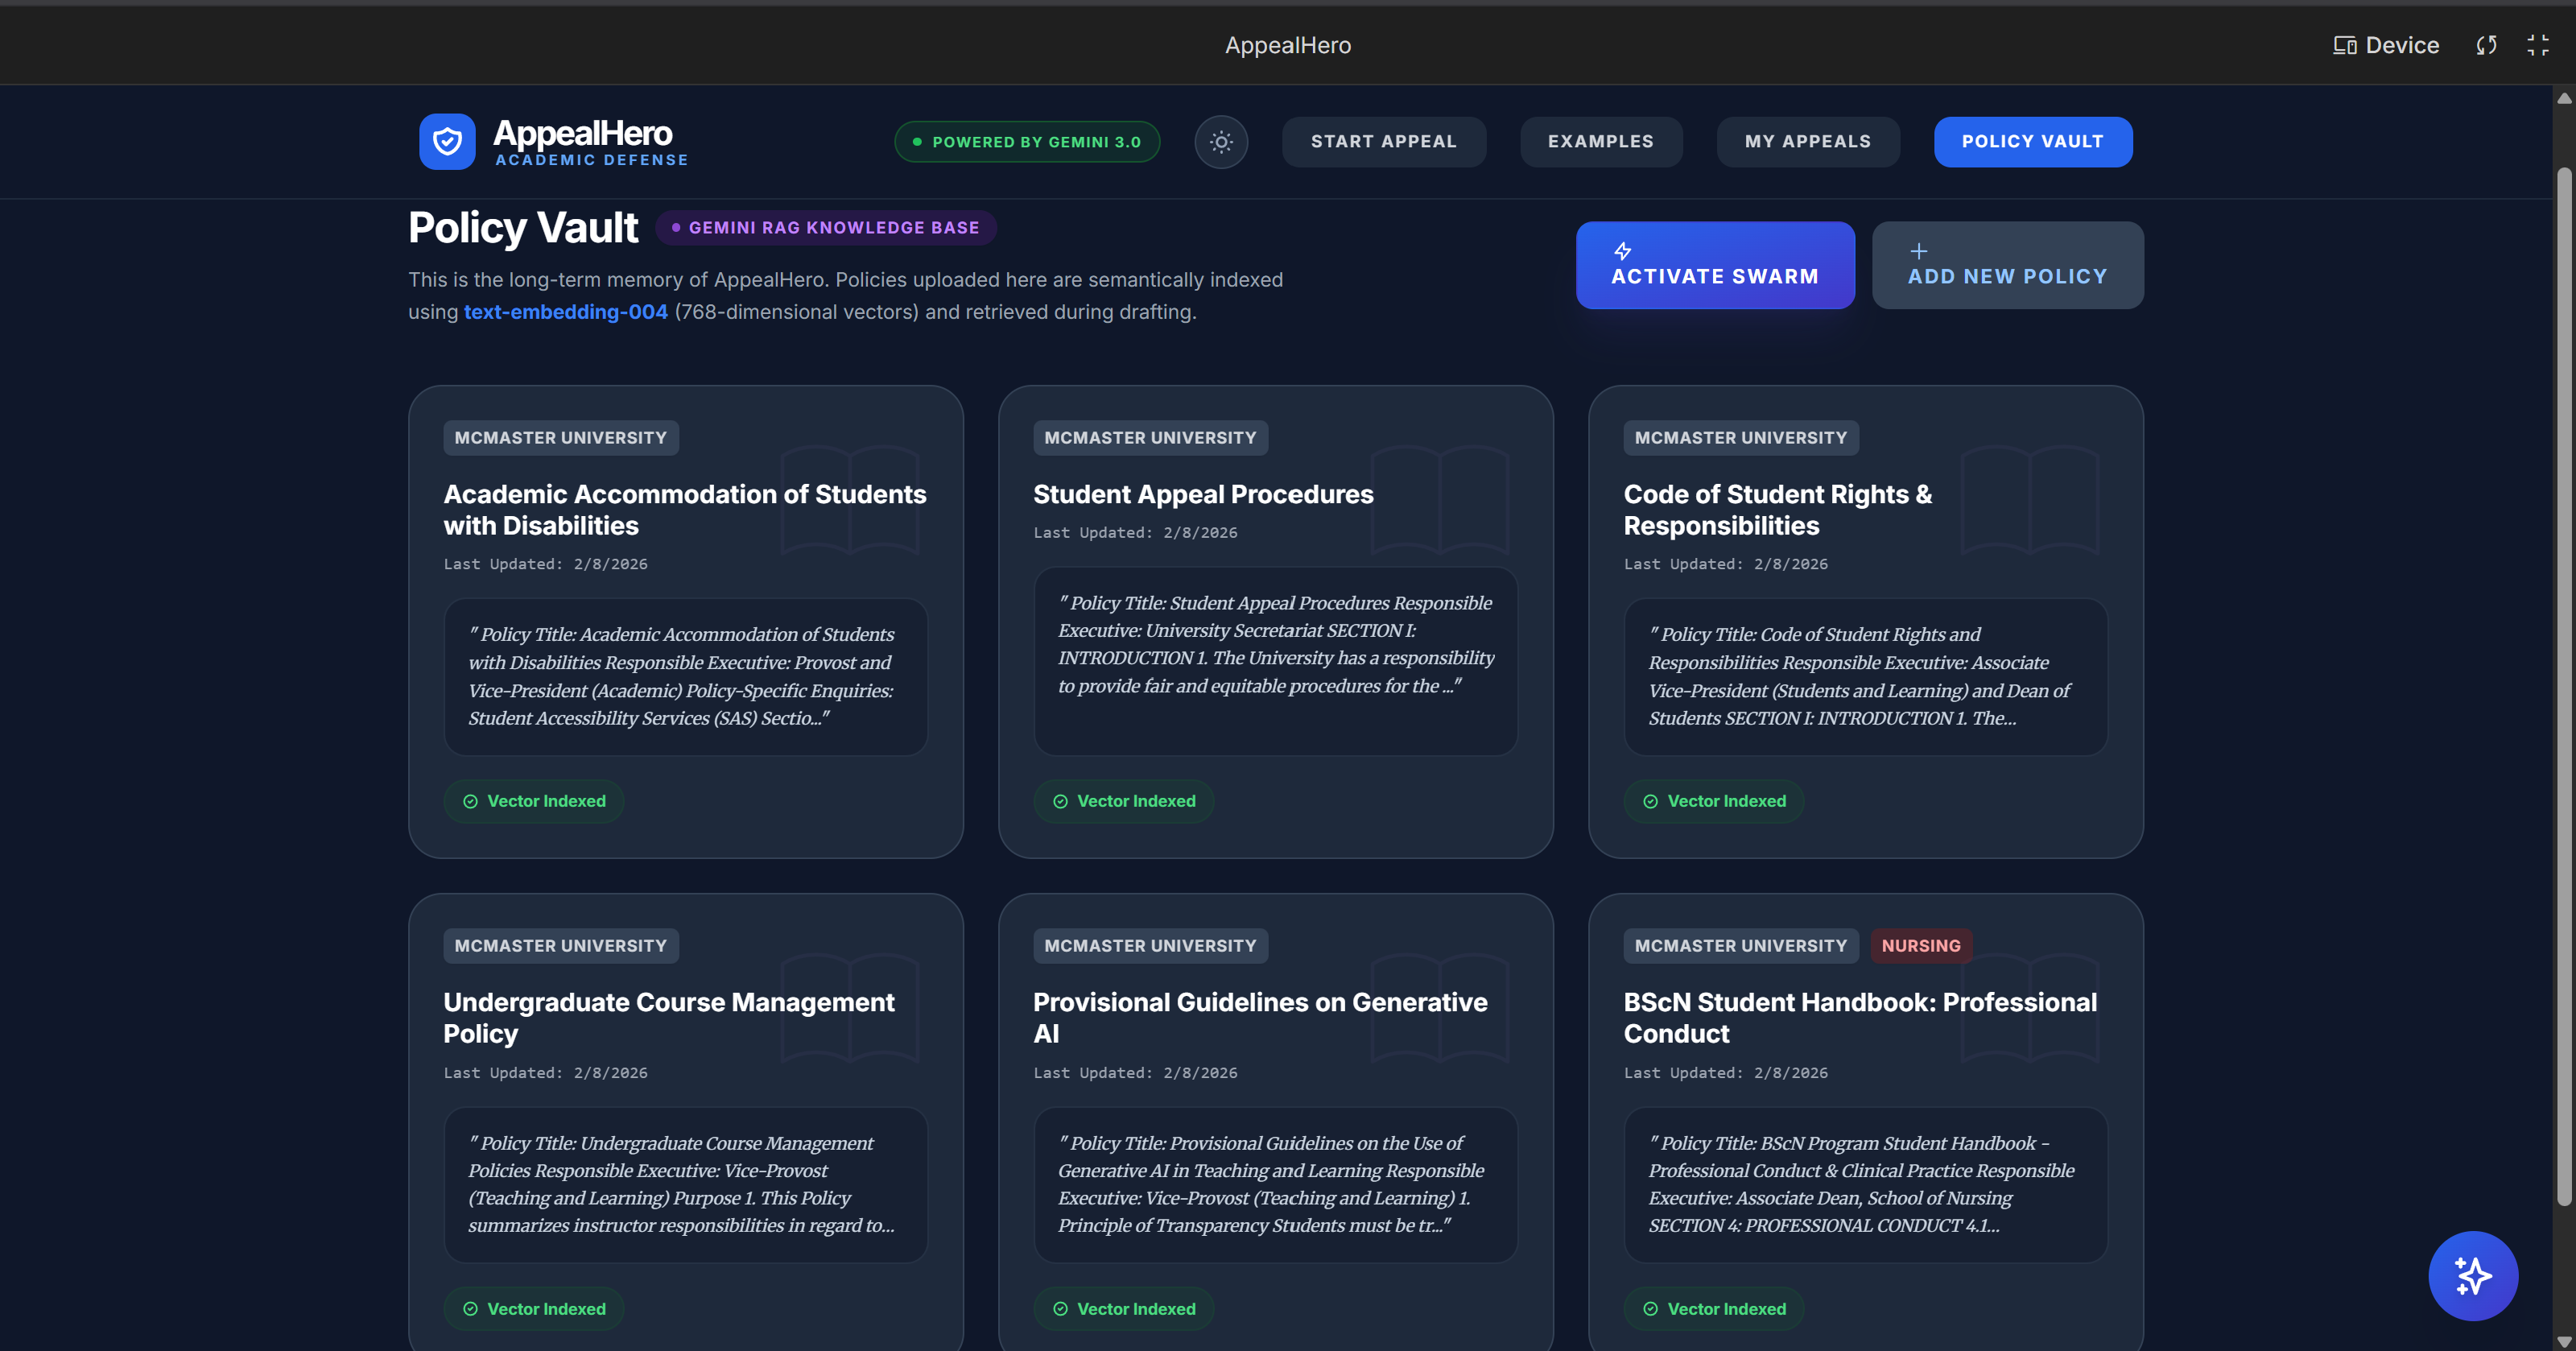
Task: Click the Gemini RAG Knowledge Base badge
Action: point(825,227)
